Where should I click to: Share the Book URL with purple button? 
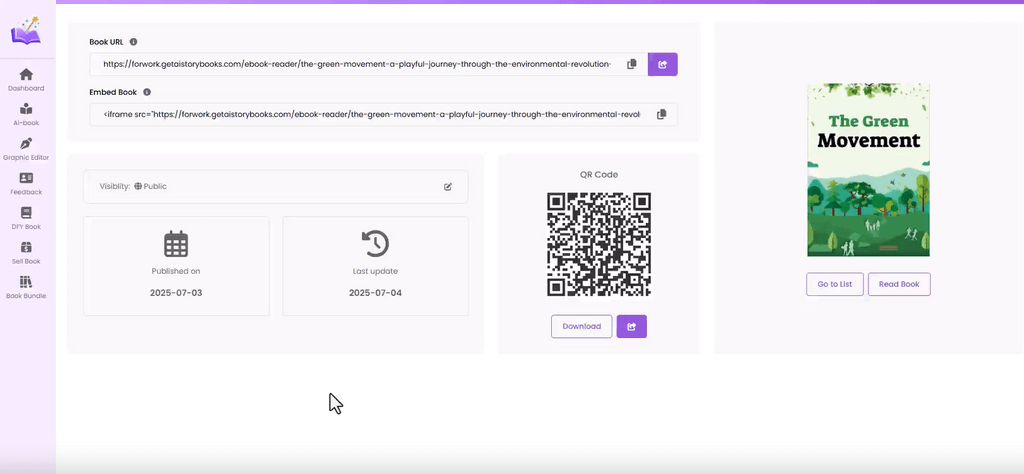662,64
